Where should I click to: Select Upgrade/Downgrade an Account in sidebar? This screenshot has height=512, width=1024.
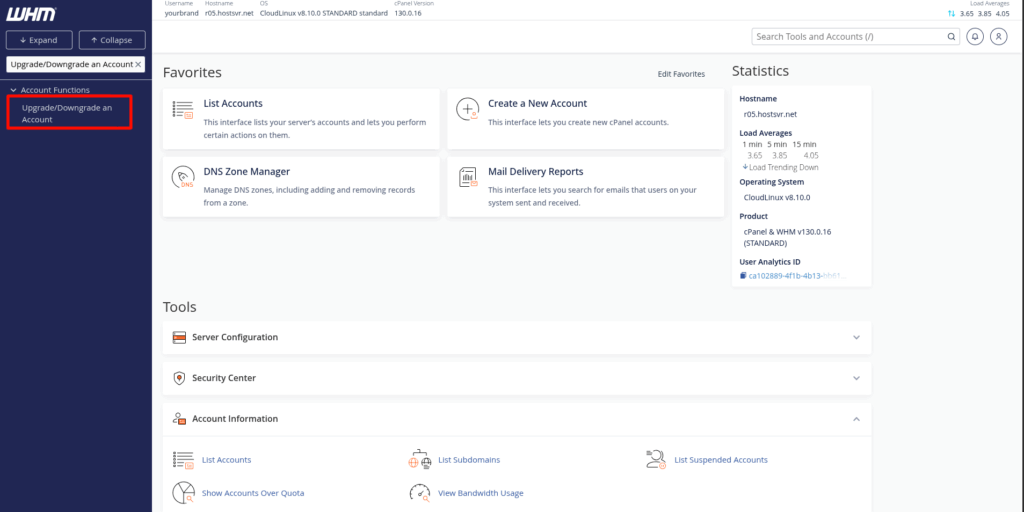(x=67, y=113)
